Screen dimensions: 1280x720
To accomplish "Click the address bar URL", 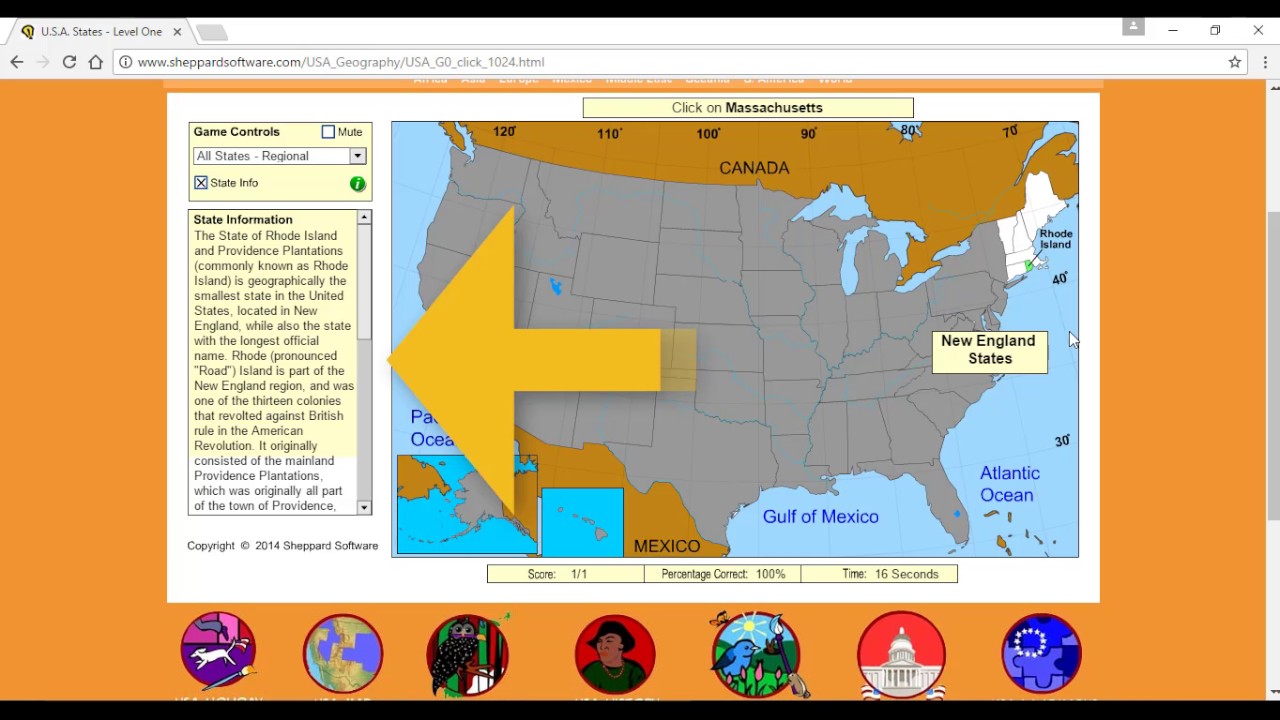I will [x=341, y=62].
